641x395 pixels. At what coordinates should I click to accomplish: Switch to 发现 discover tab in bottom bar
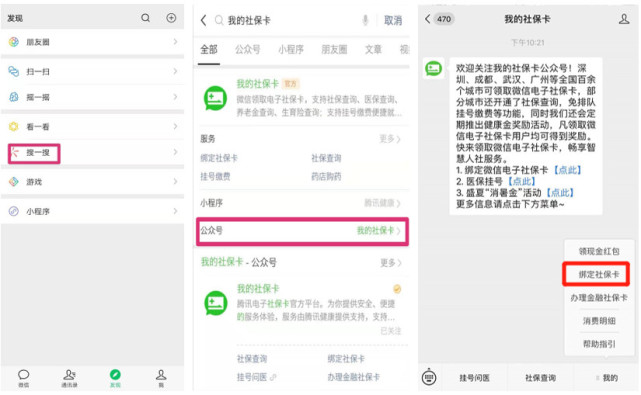[x=115, y=378]
